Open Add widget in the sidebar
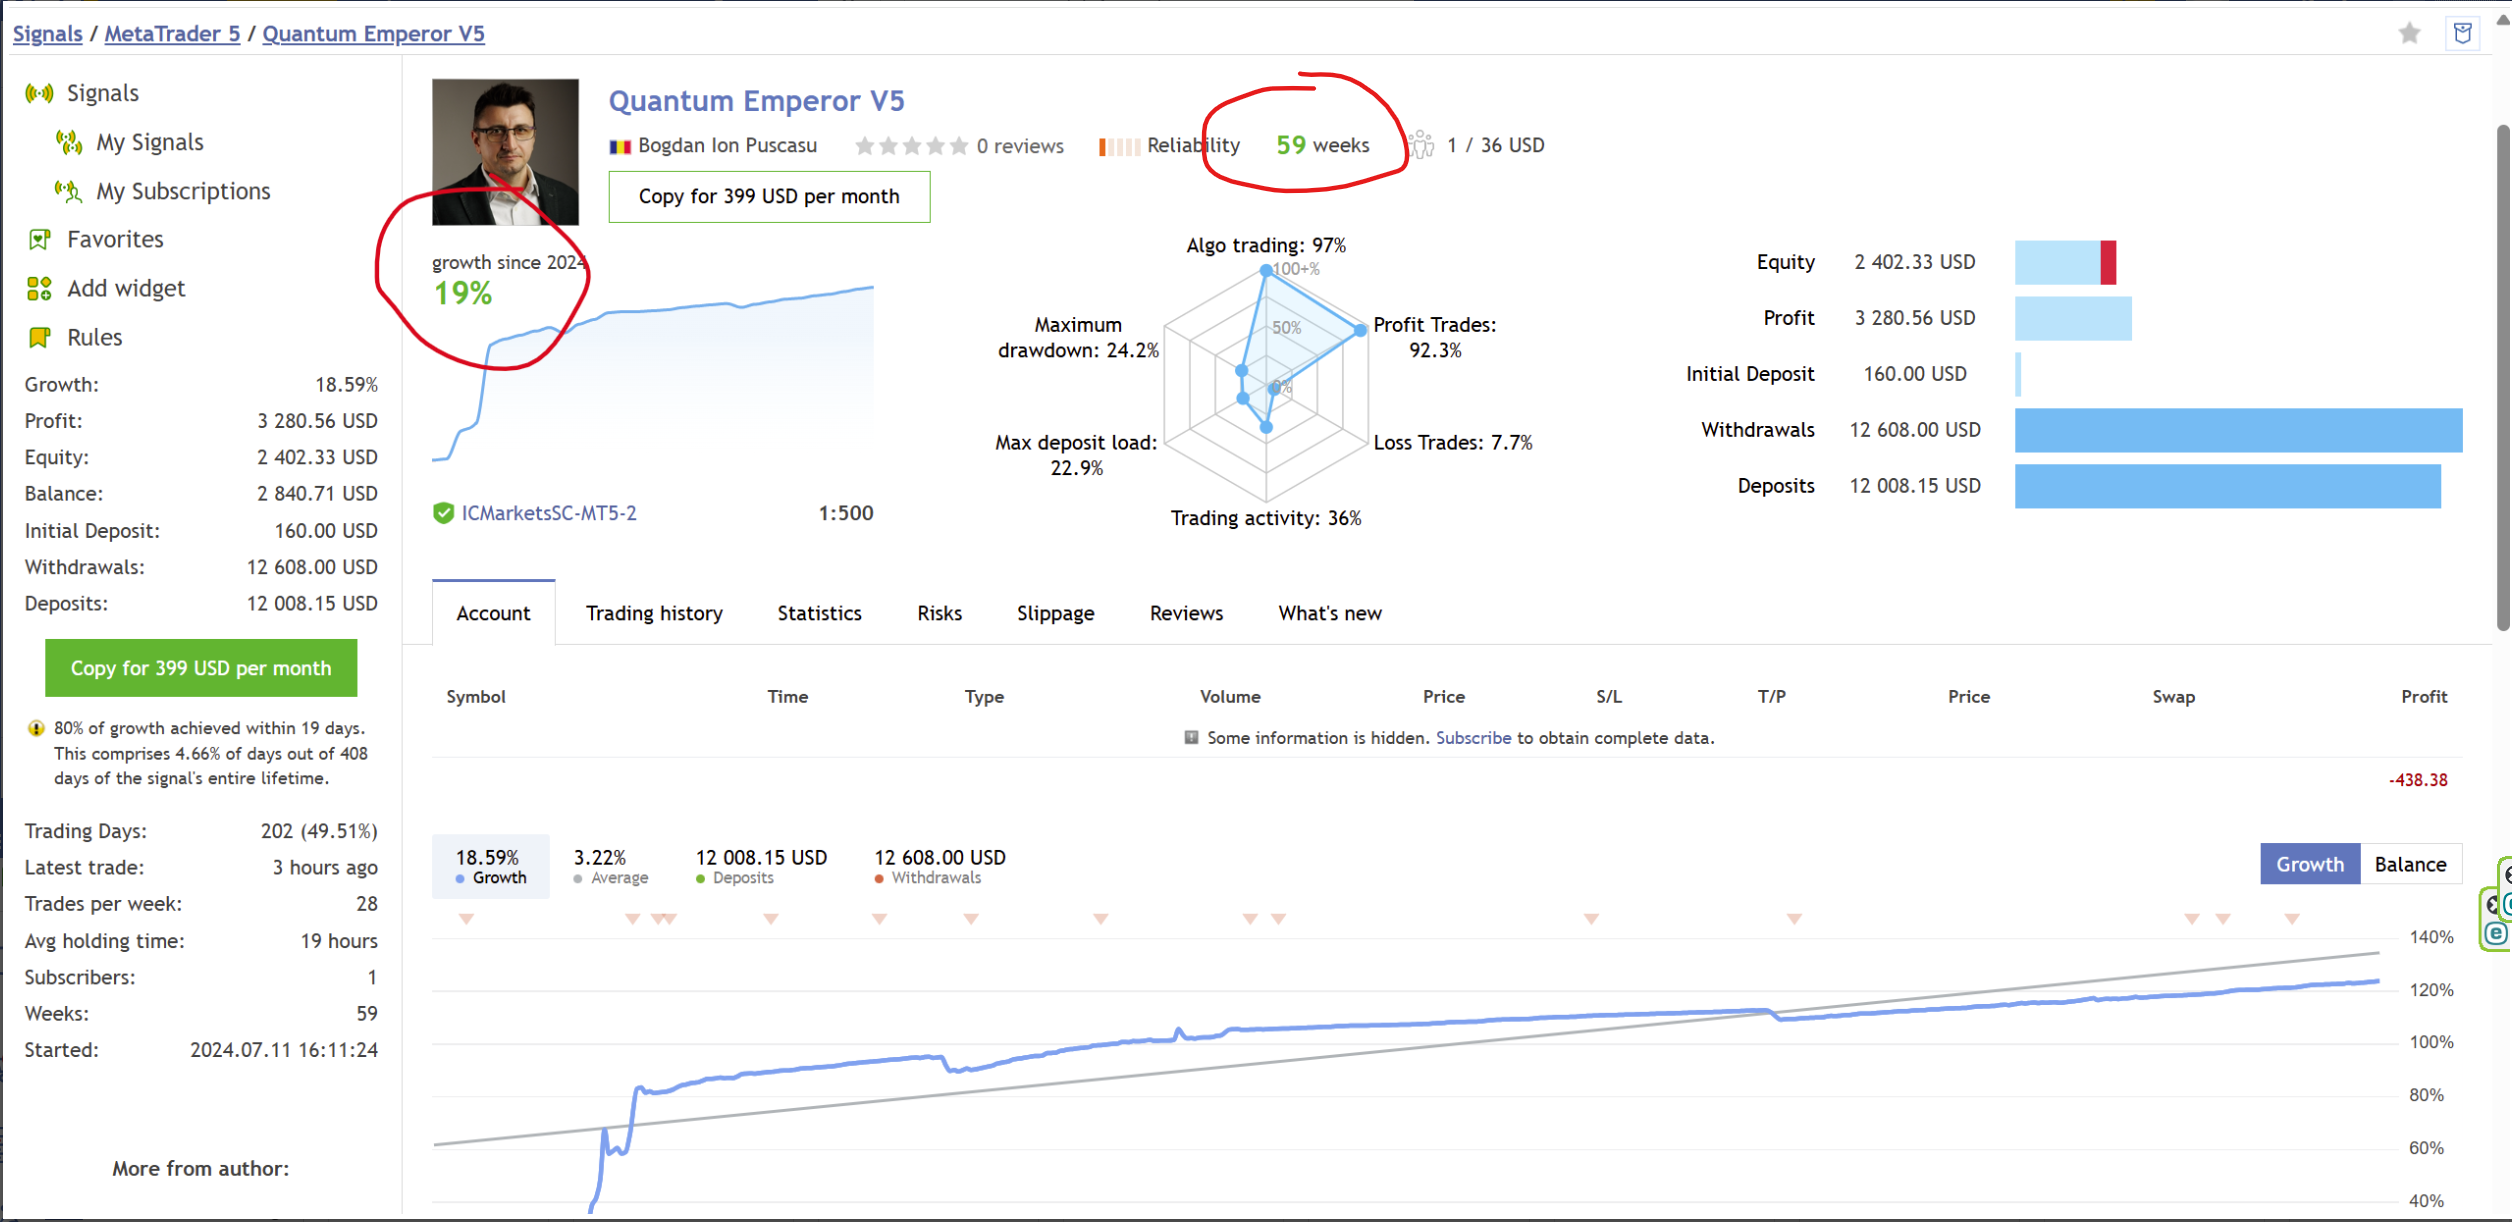The width and height of the screenshot is (2512, 1222). point(126,288)
